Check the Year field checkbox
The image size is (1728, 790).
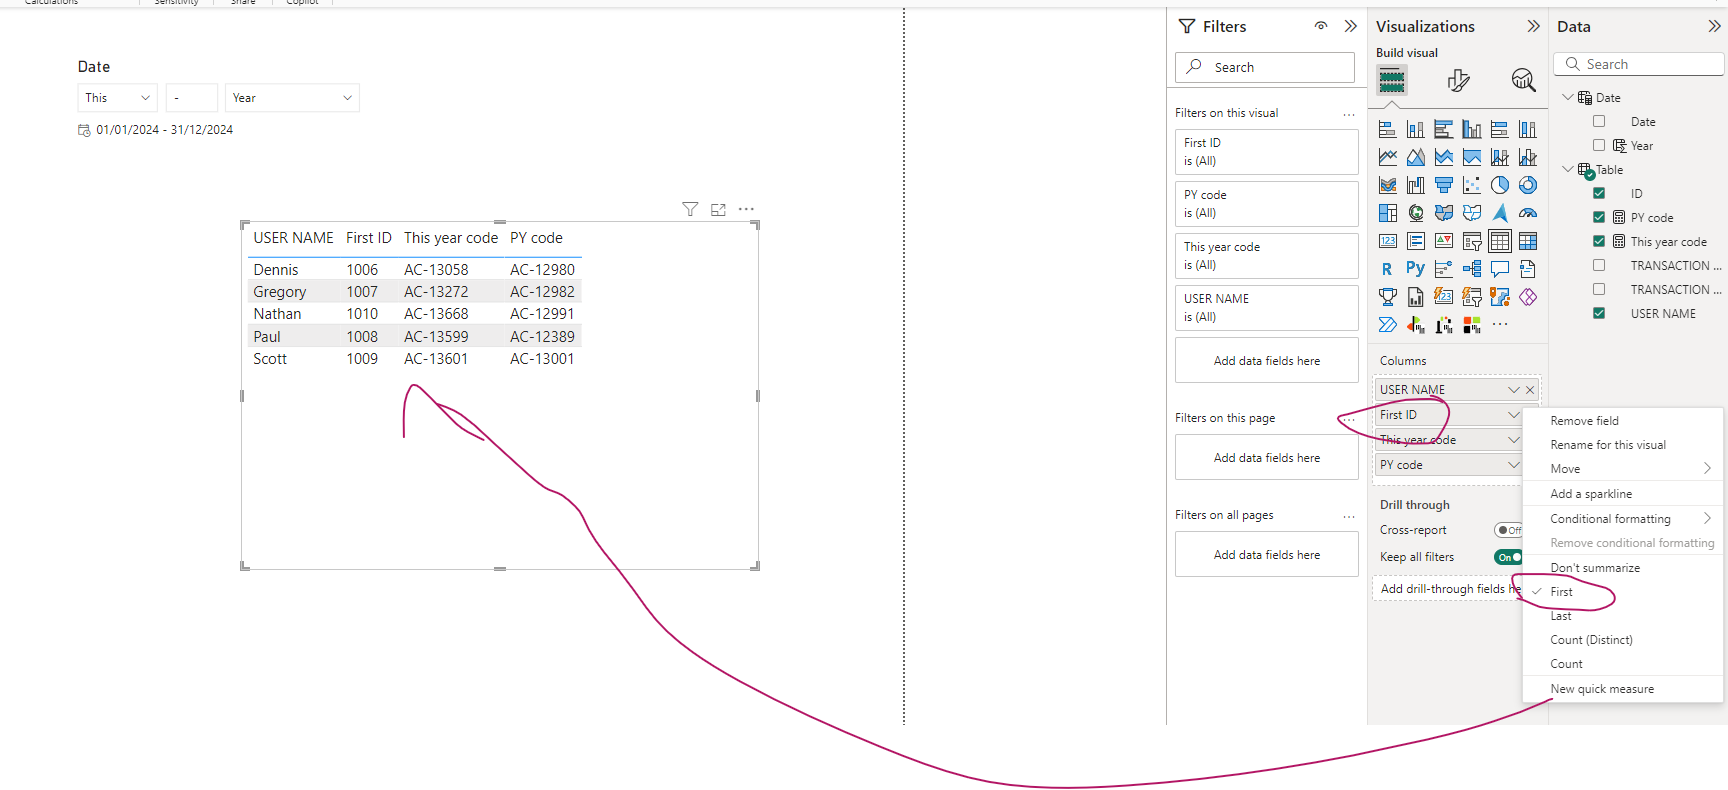[x=1599, y=145]
